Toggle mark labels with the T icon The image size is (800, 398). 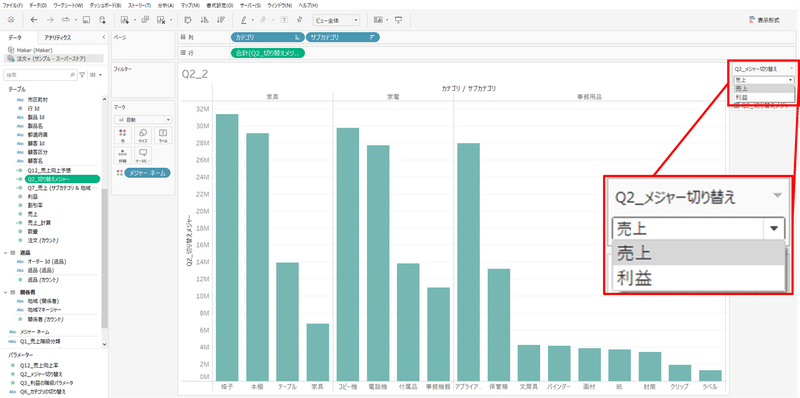(x=284, y=20)
